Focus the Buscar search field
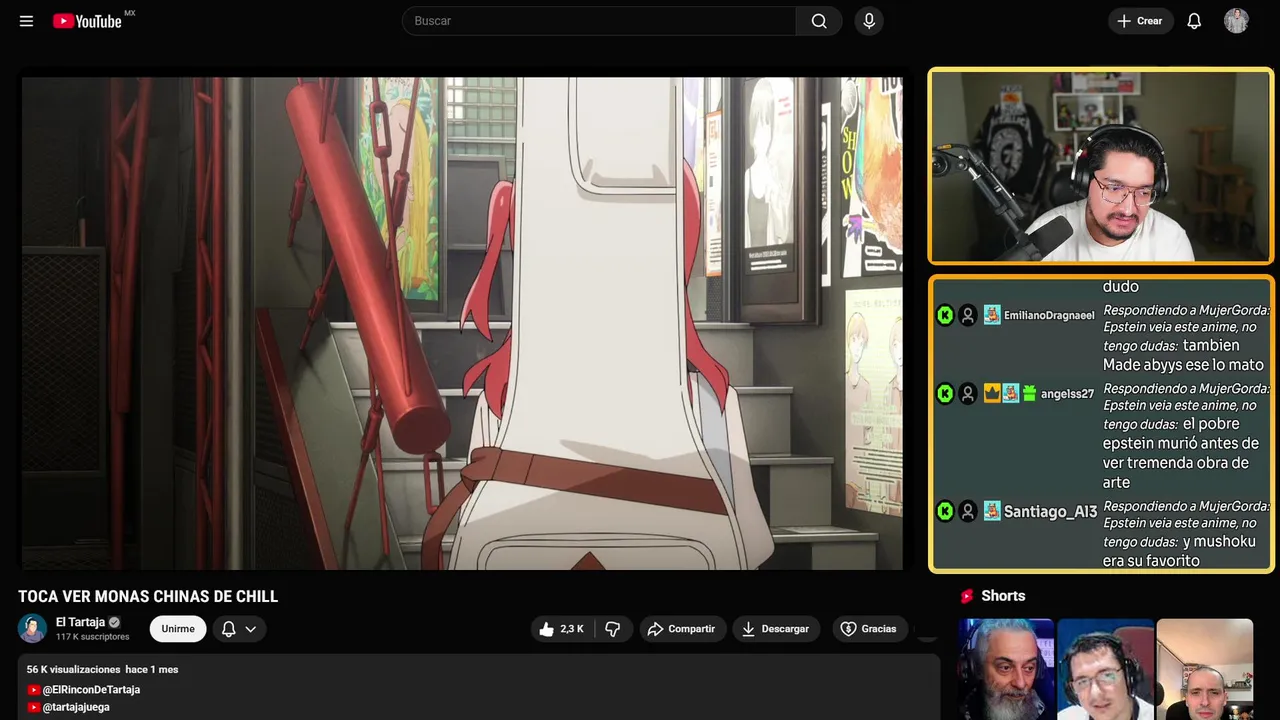Screen dimensions: 1280x720 tap(599, 21)
